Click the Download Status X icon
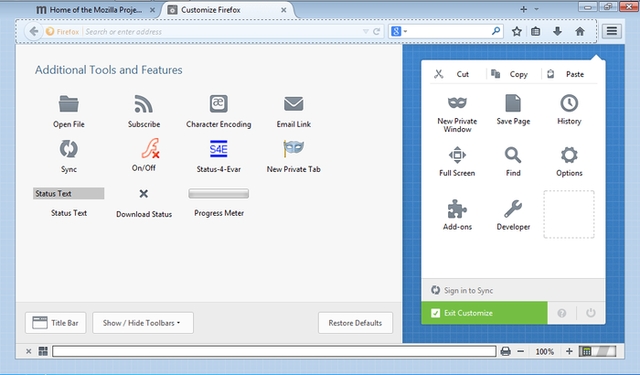 tap(144, 193)
